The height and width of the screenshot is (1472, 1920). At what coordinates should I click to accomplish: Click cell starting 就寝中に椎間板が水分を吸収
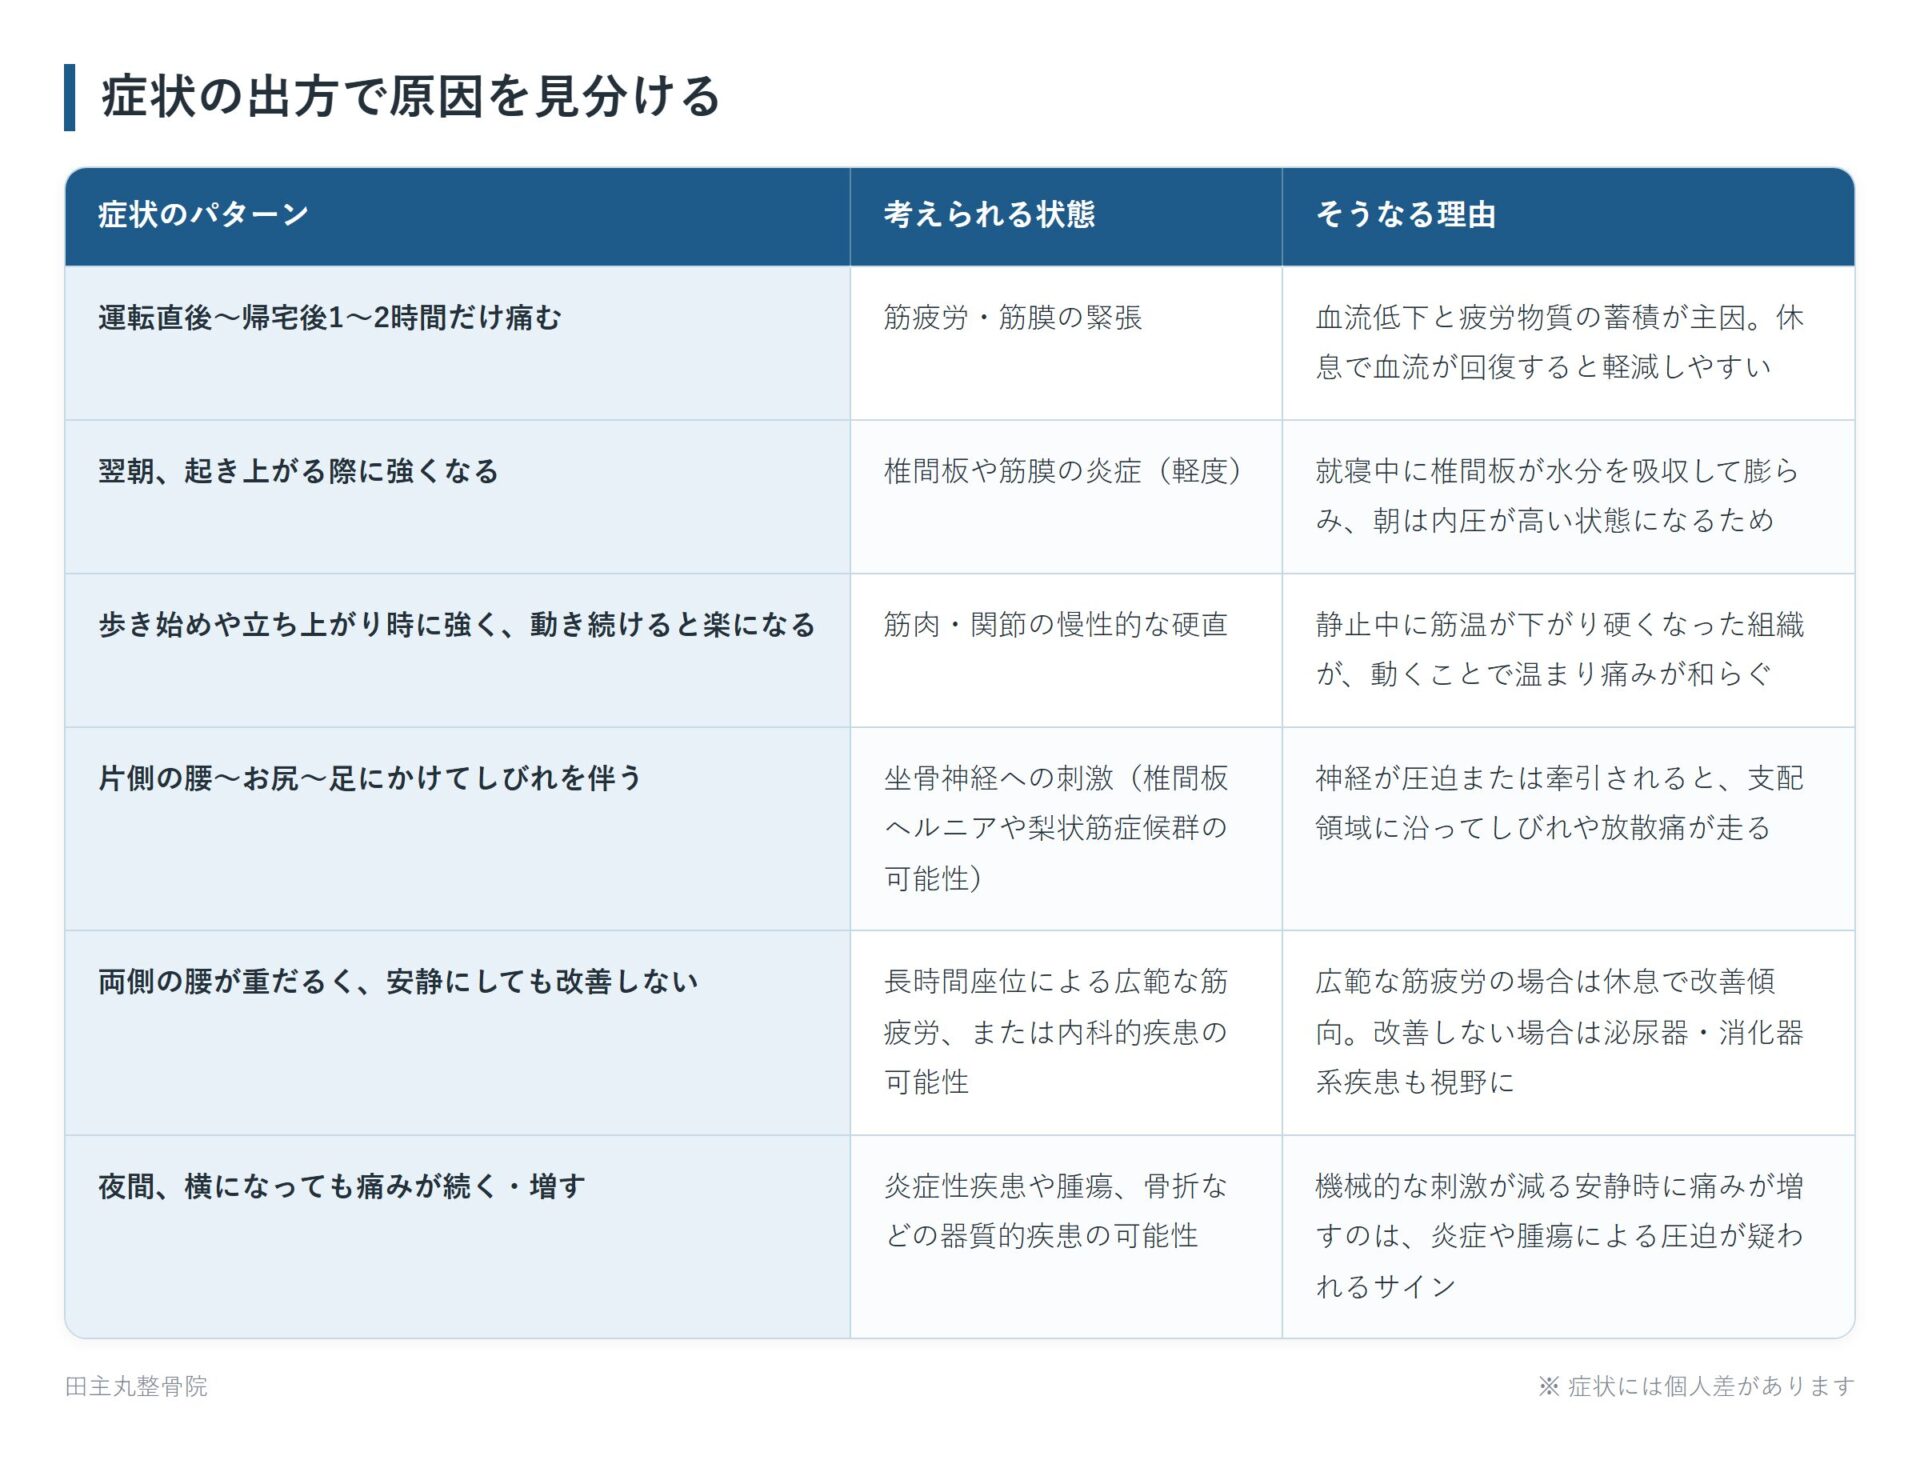1568,497
